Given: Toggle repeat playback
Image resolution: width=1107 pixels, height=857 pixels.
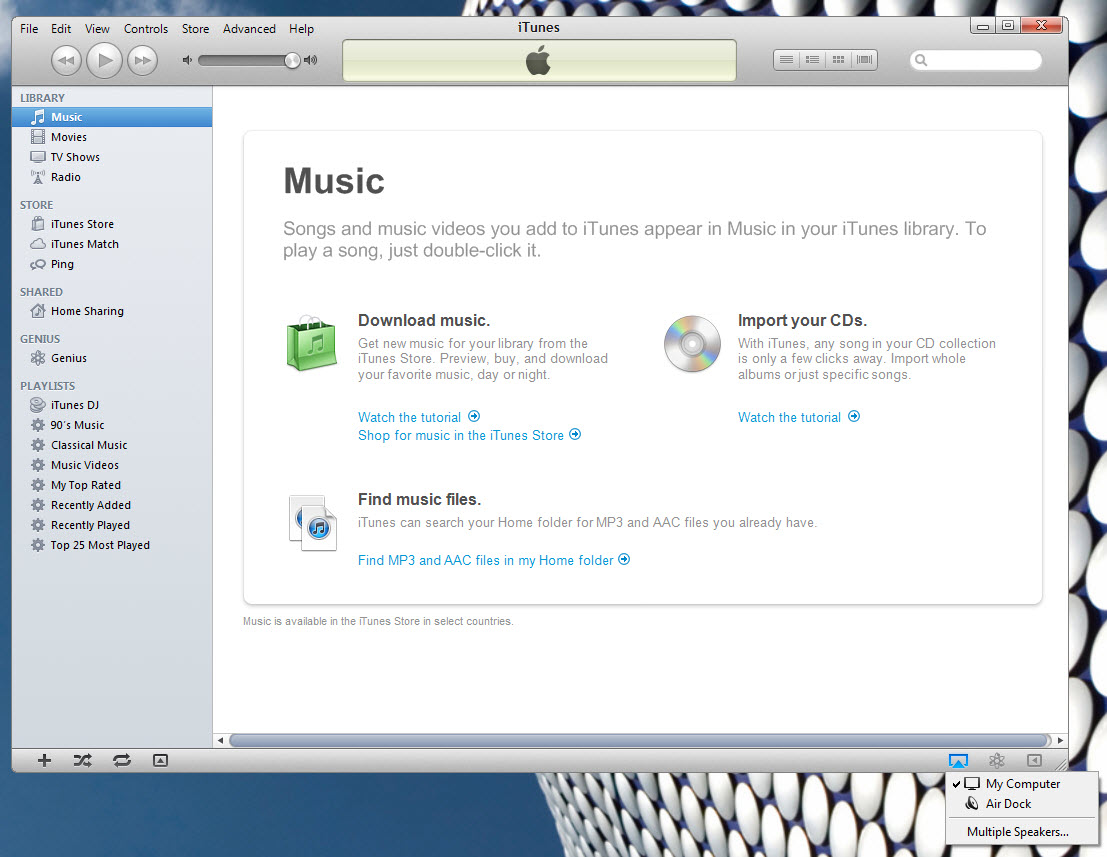Looking at the screenshot, I should click(122, 760).
